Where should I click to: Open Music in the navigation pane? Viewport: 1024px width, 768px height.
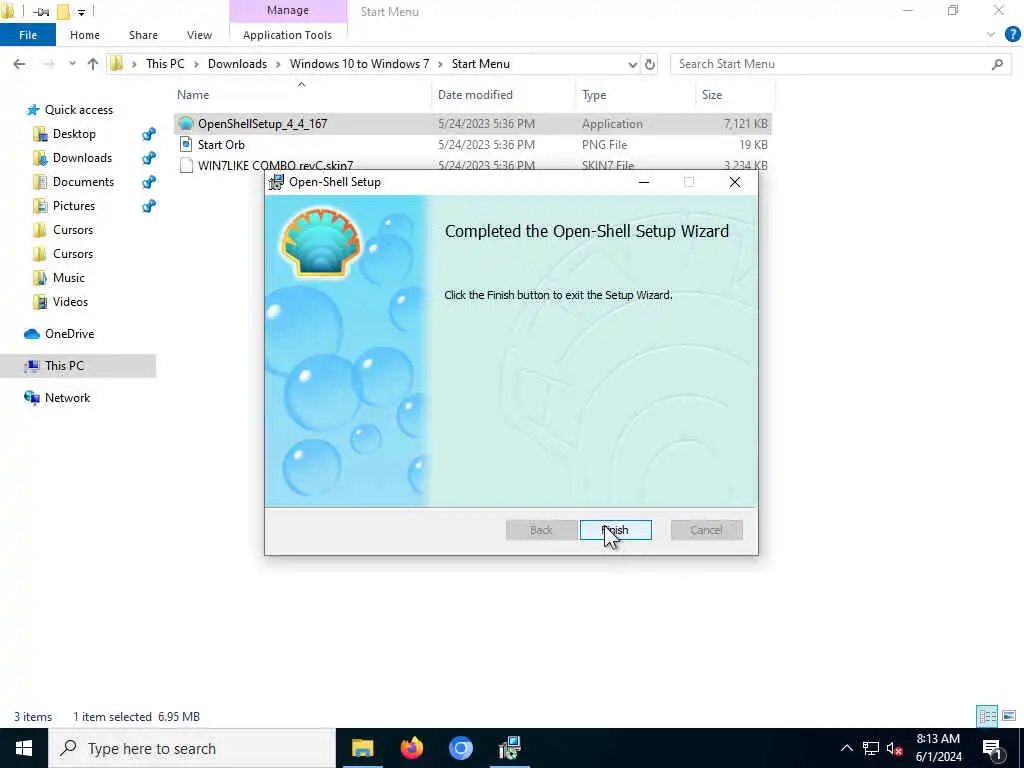click(x=69, y=278)
